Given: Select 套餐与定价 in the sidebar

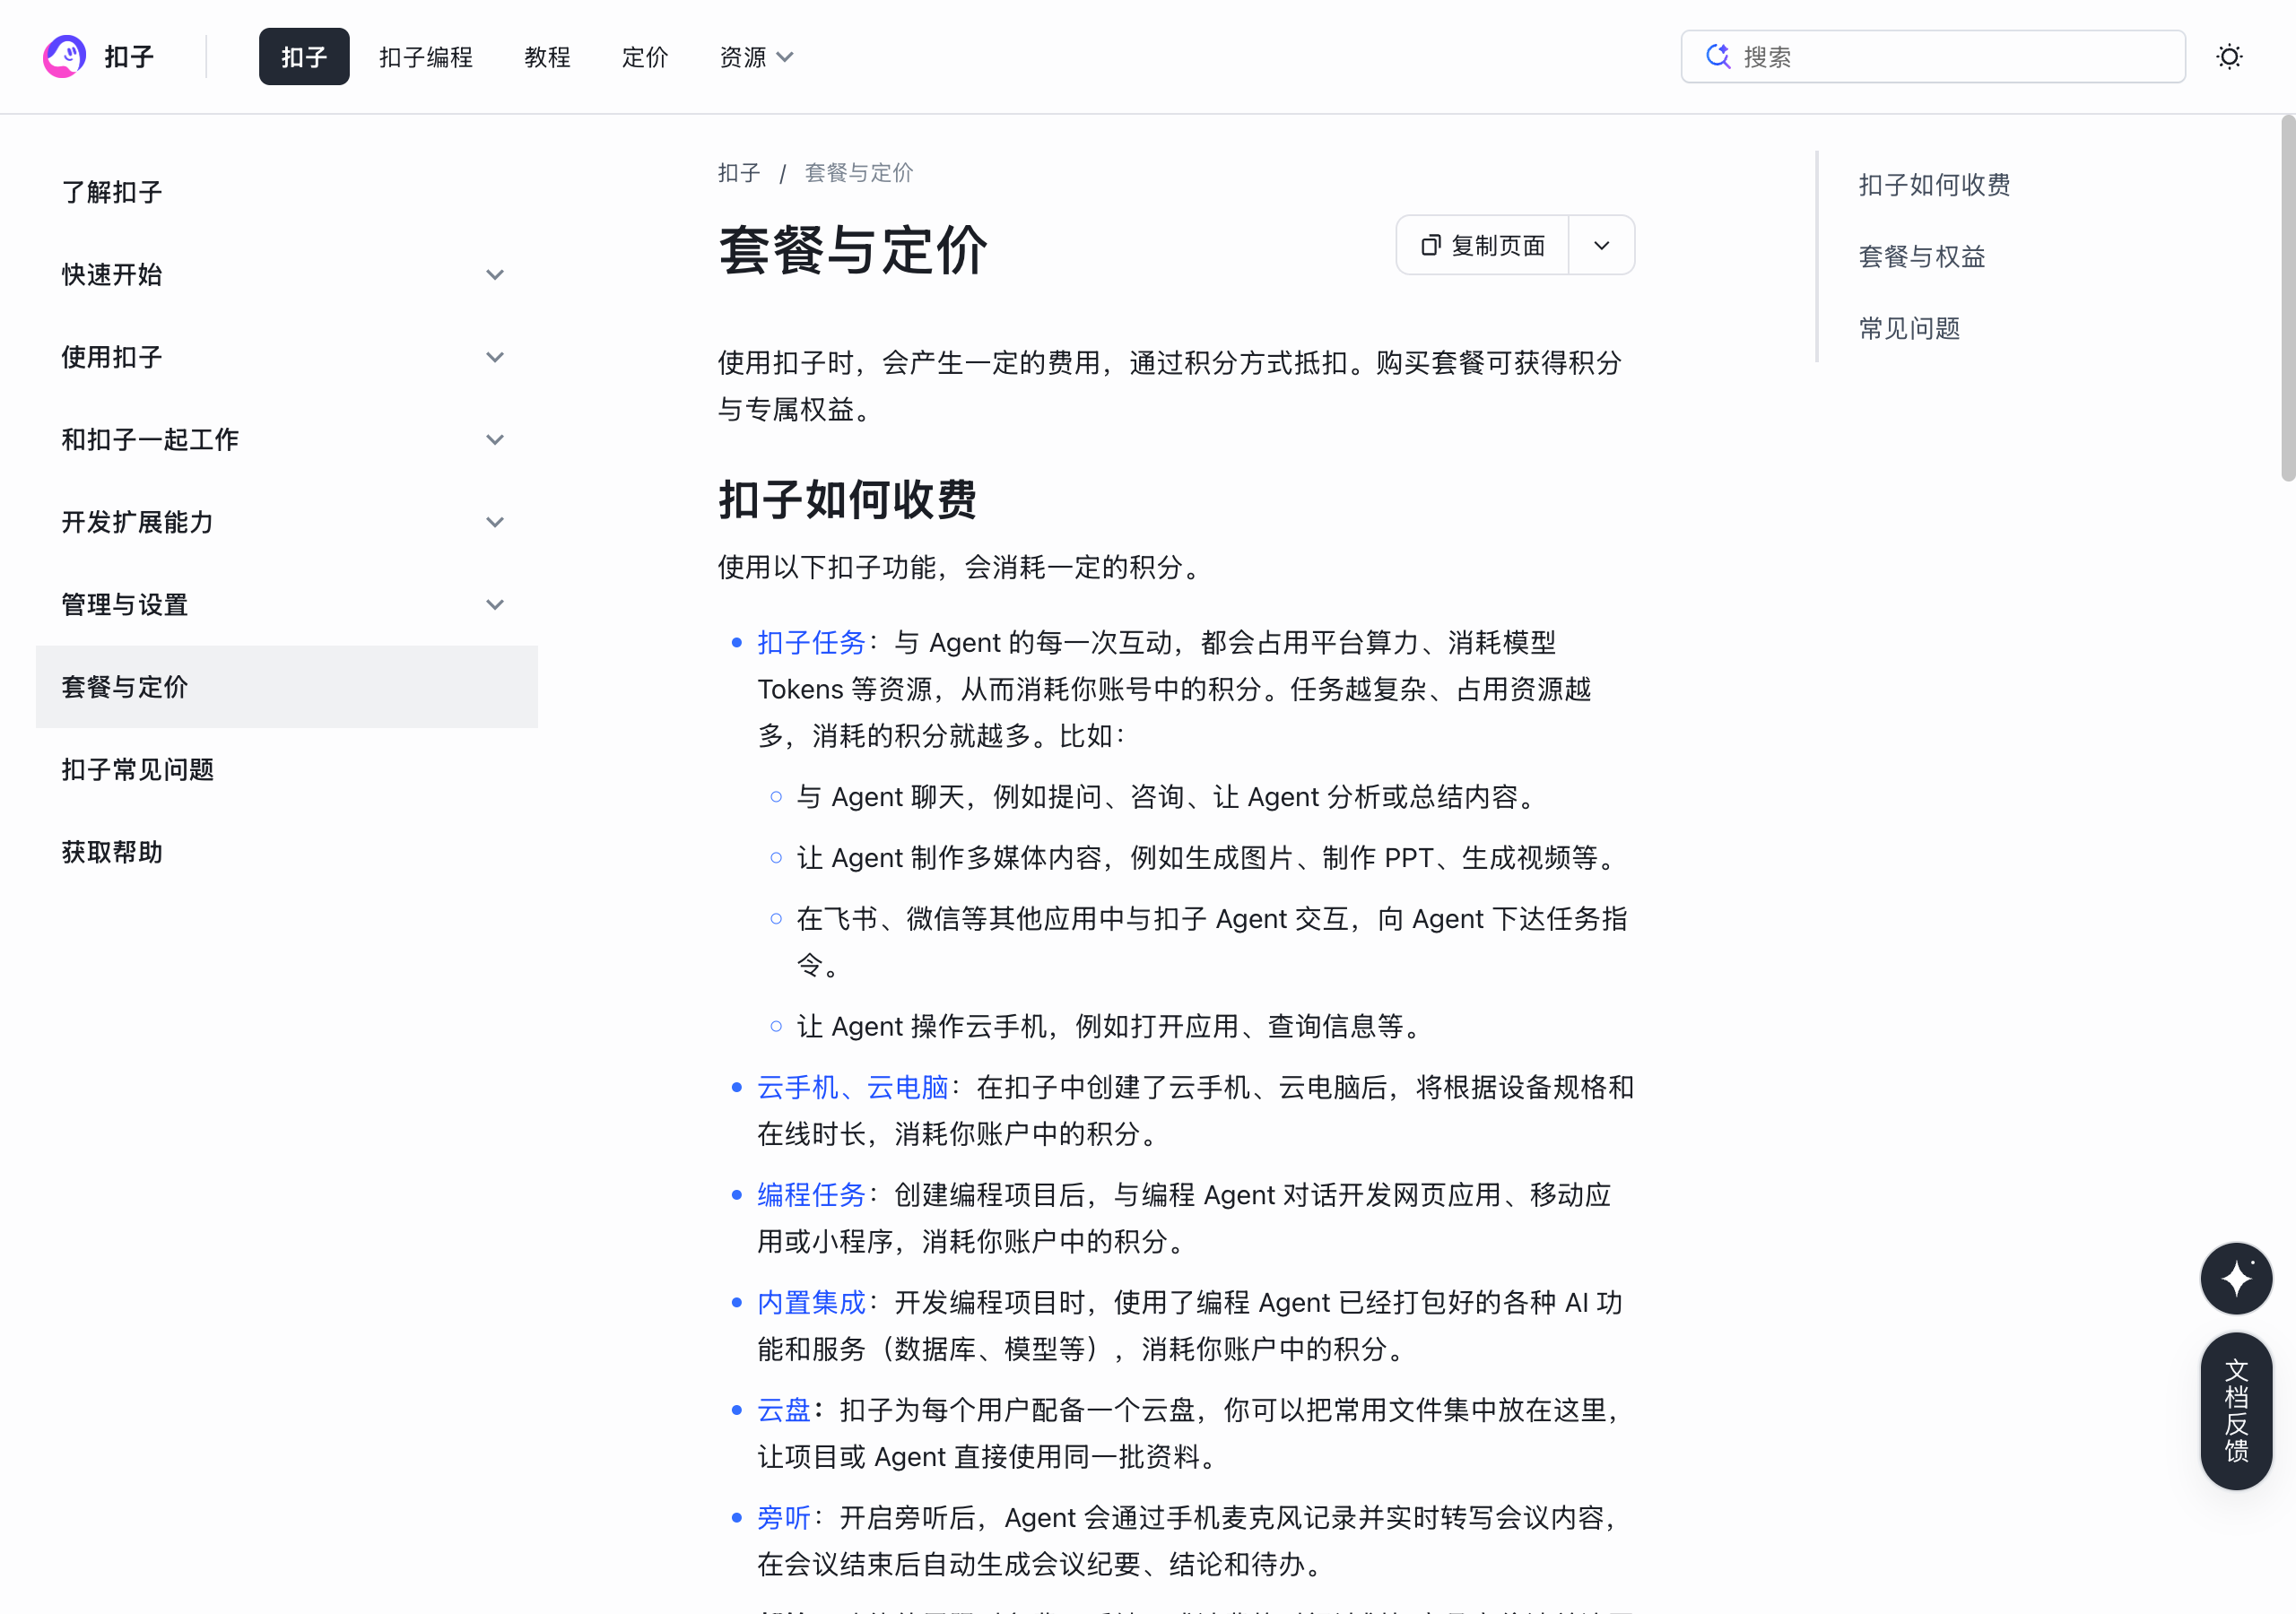Looking at the screenshot, I should click(x=286, y=687).
